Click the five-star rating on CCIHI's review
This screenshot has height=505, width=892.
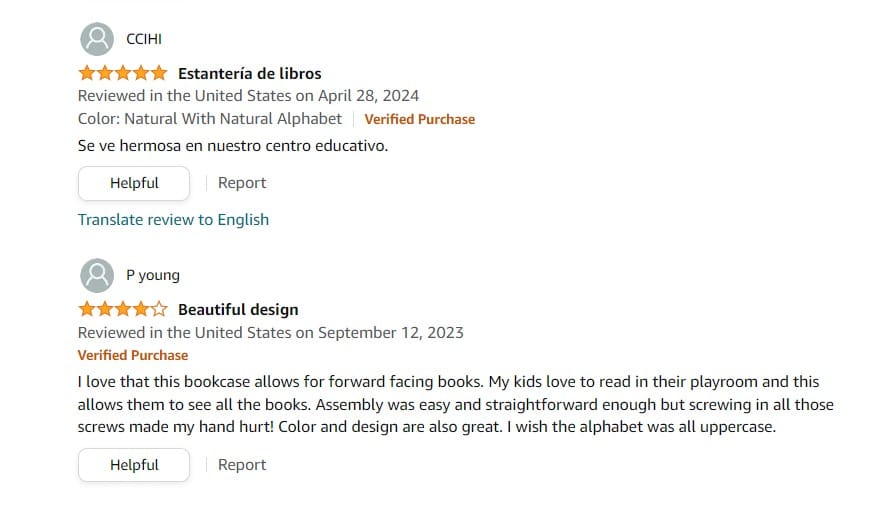pyautogui.click(x=123, y=73)
